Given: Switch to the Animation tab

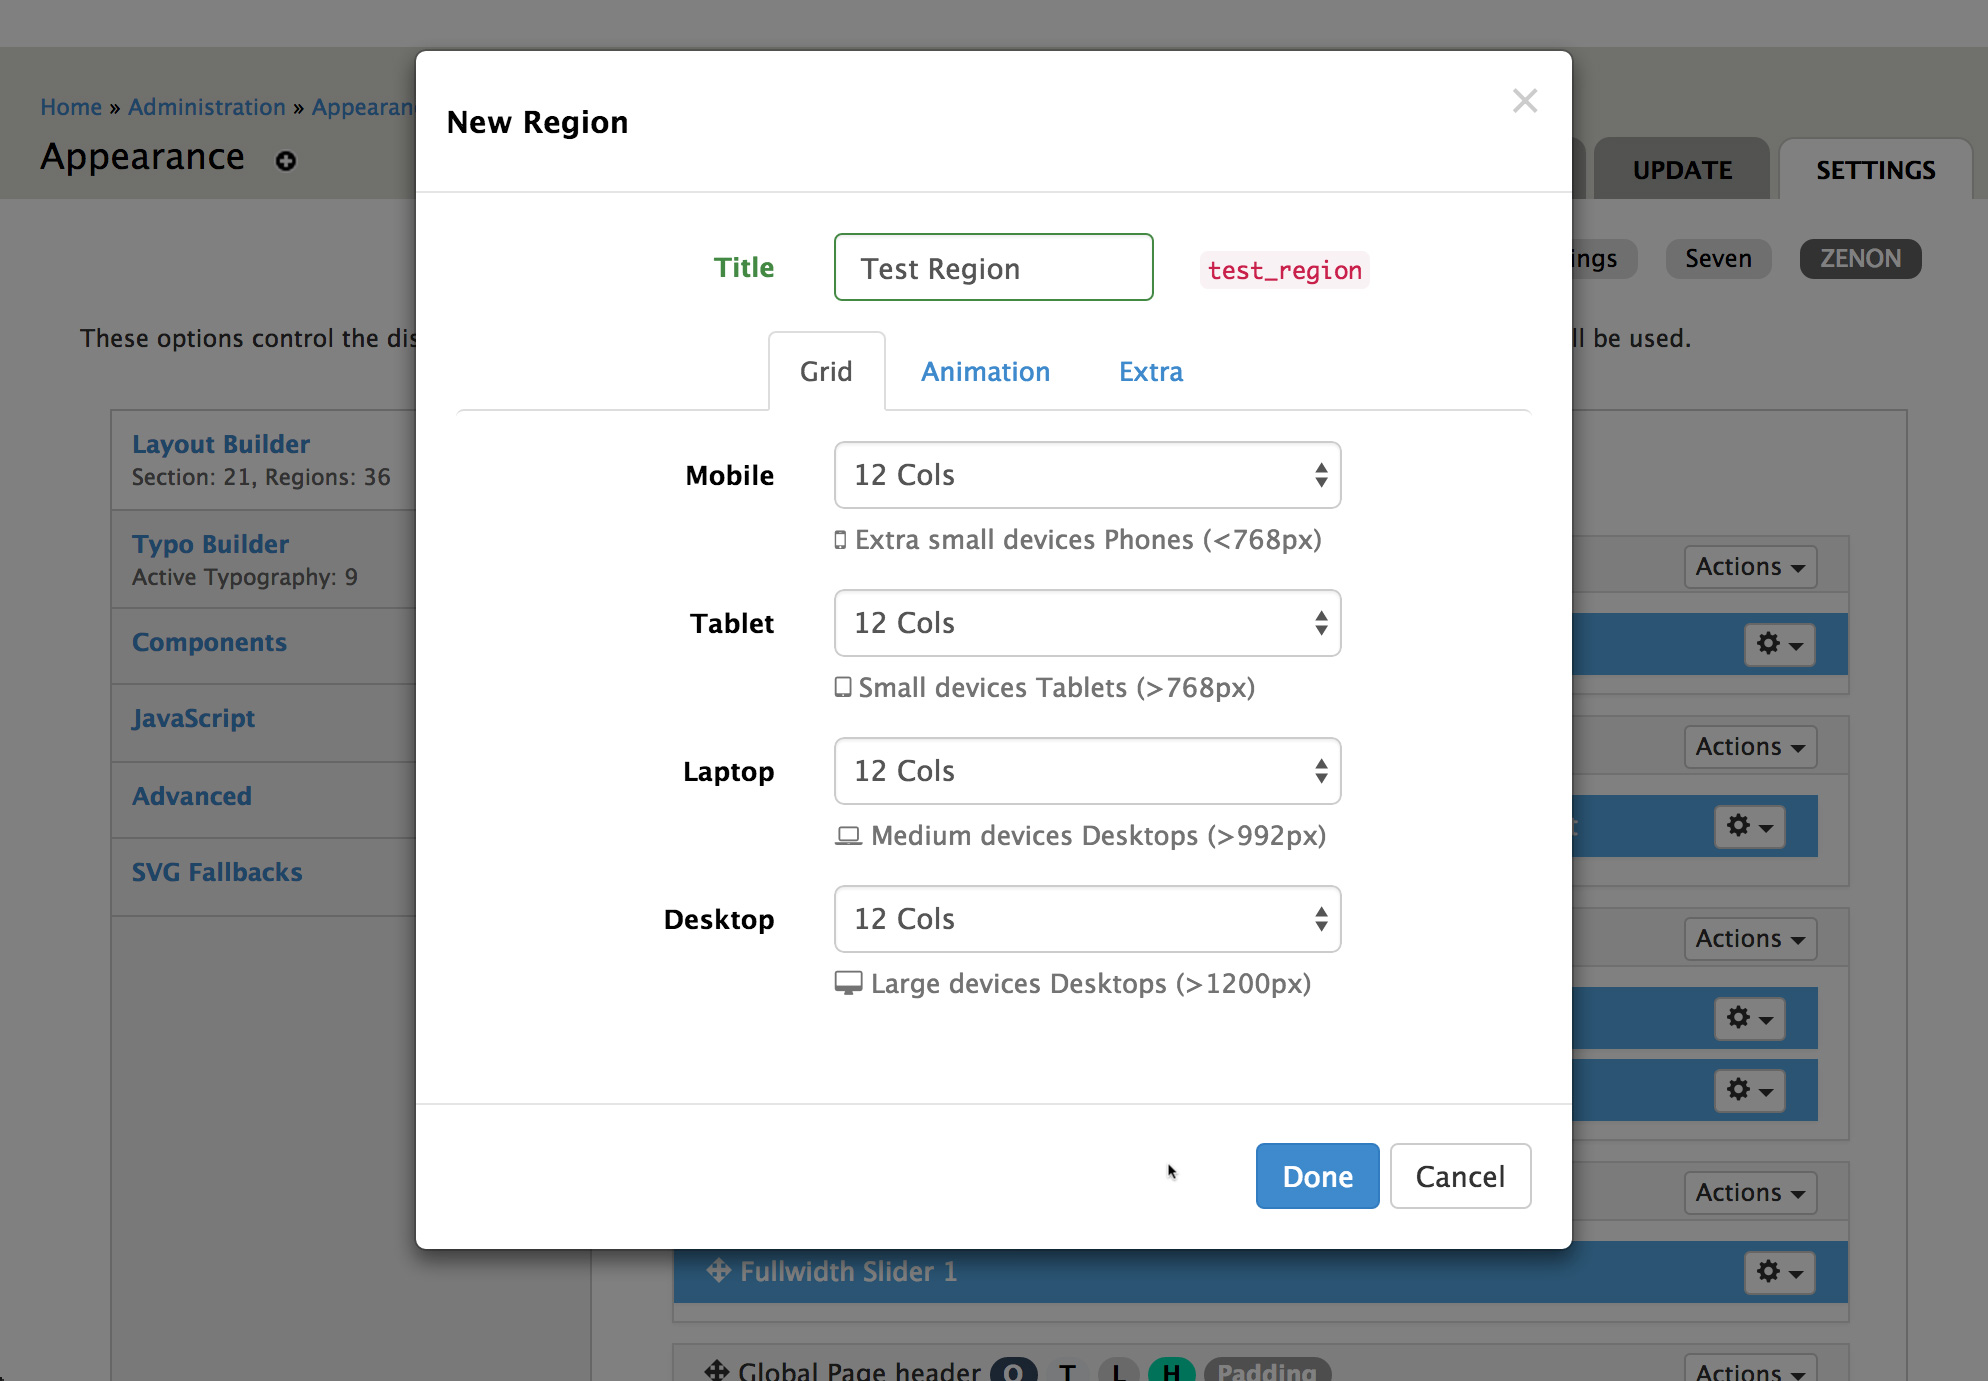Looking at the screenshot, I should [985, 372].
